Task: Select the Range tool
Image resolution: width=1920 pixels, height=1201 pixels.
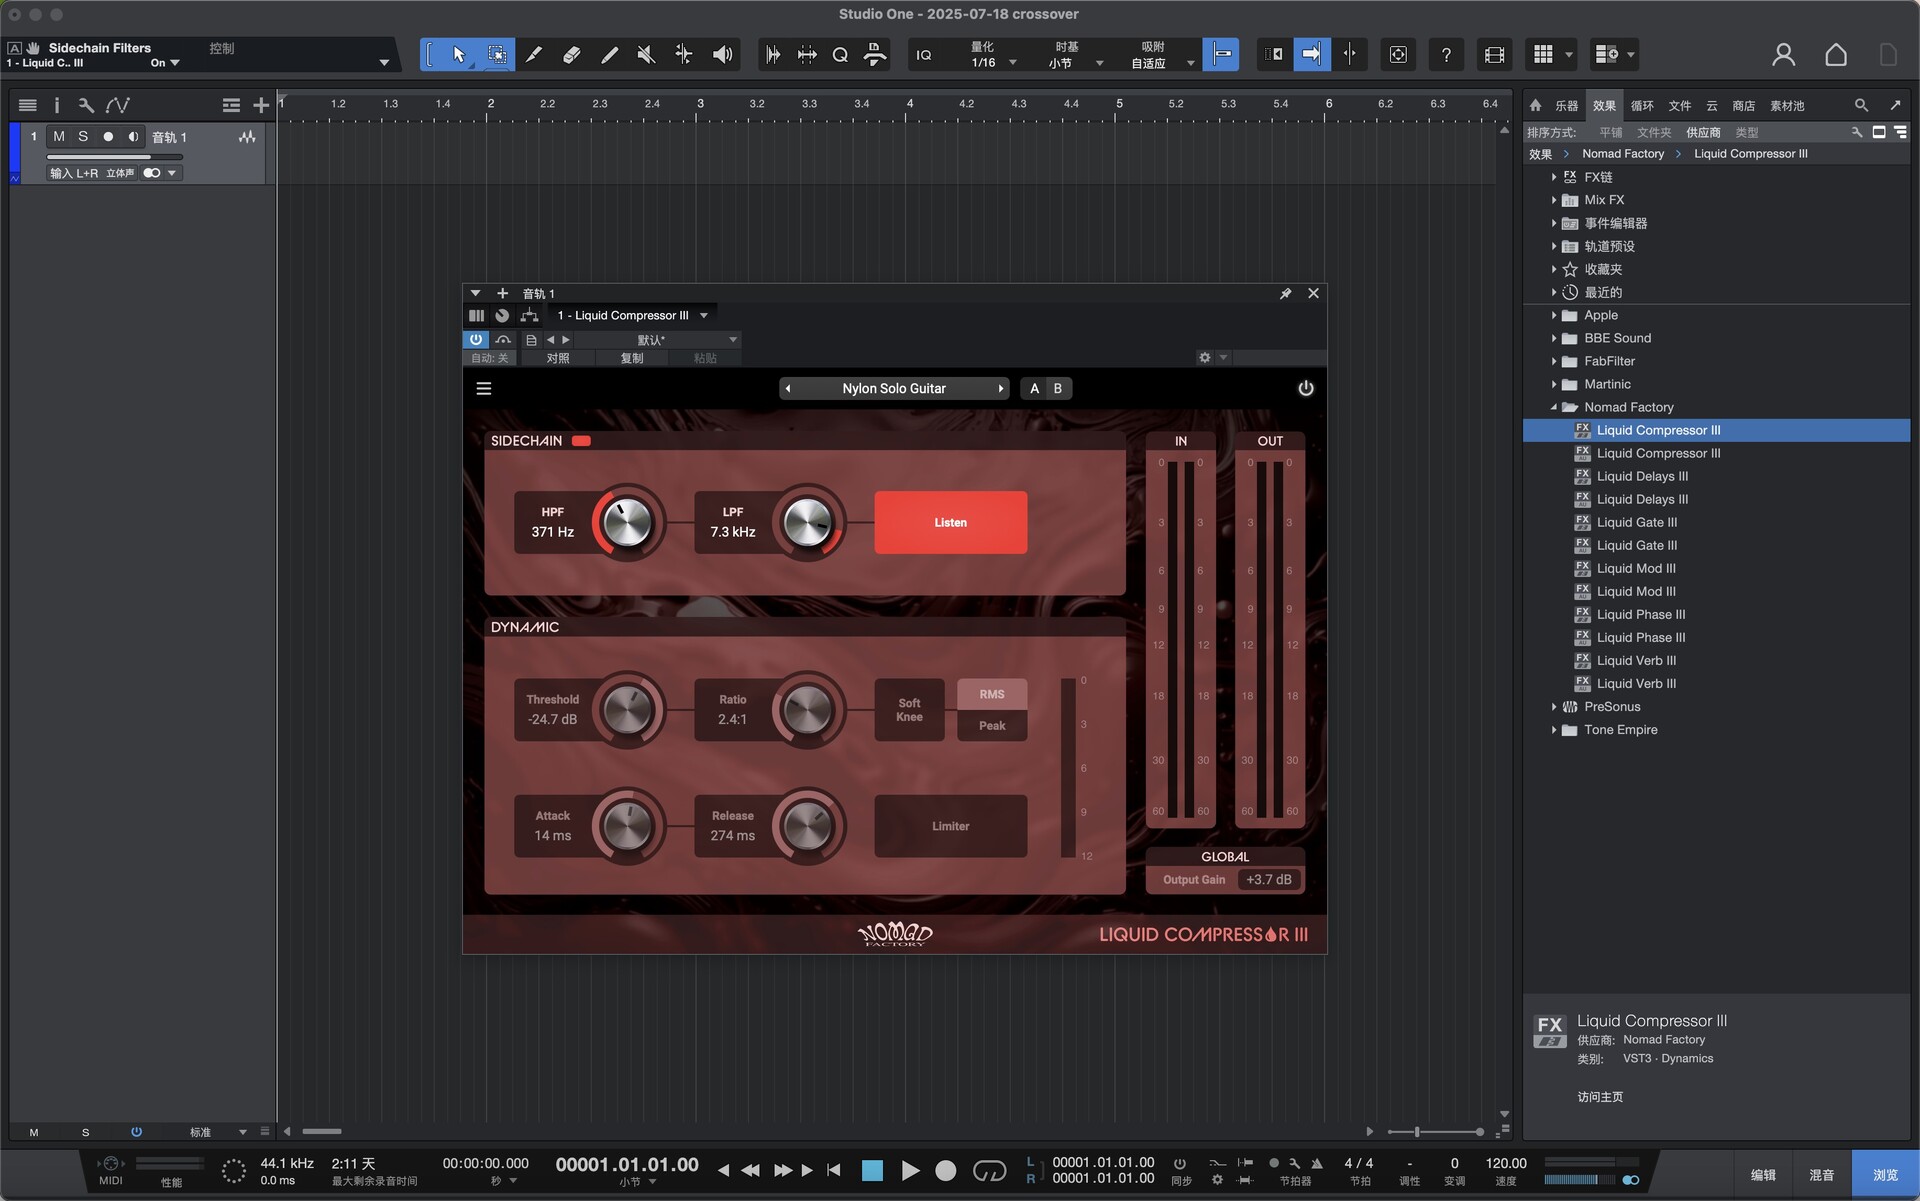Action: tap(497, 55)
